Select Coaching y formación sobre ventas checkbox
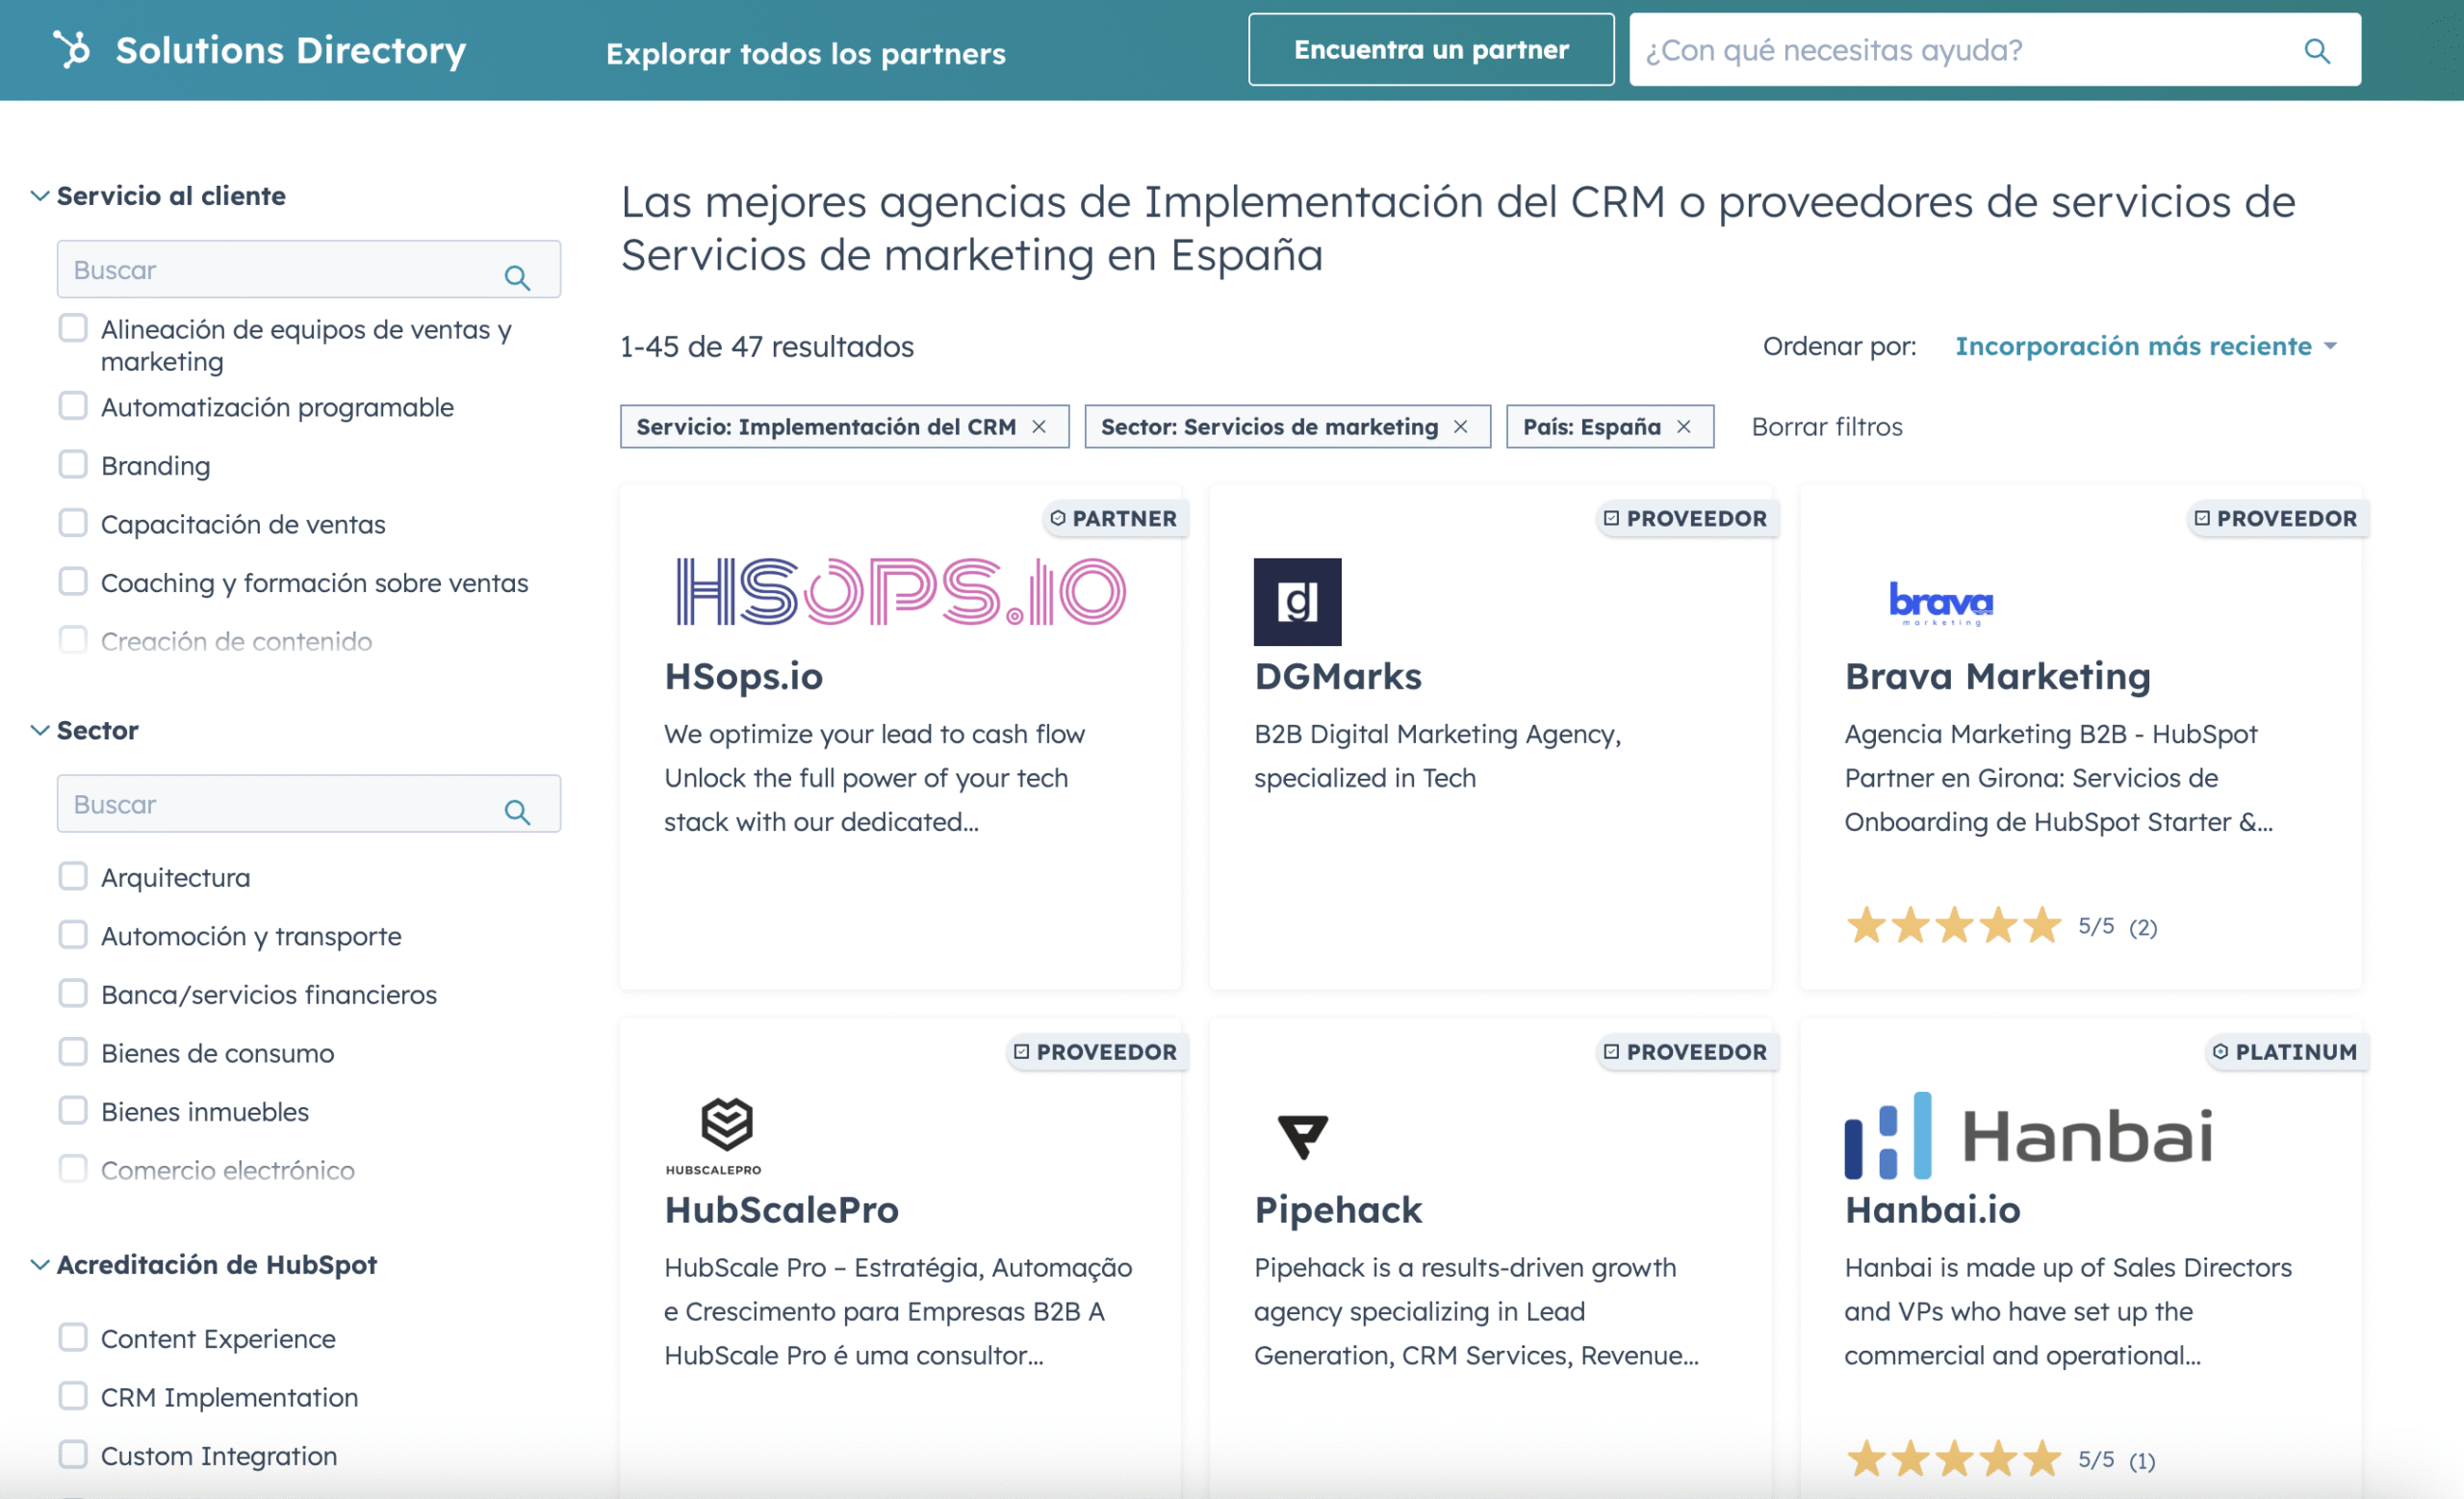This screenshot has width=2464, height=1499. tap(73, 581)
